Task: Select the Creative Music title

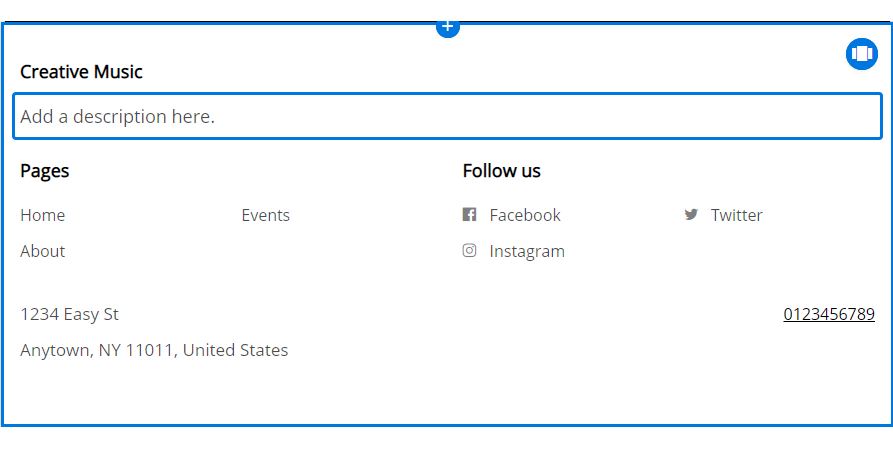Action: click(x=81, y=72)
